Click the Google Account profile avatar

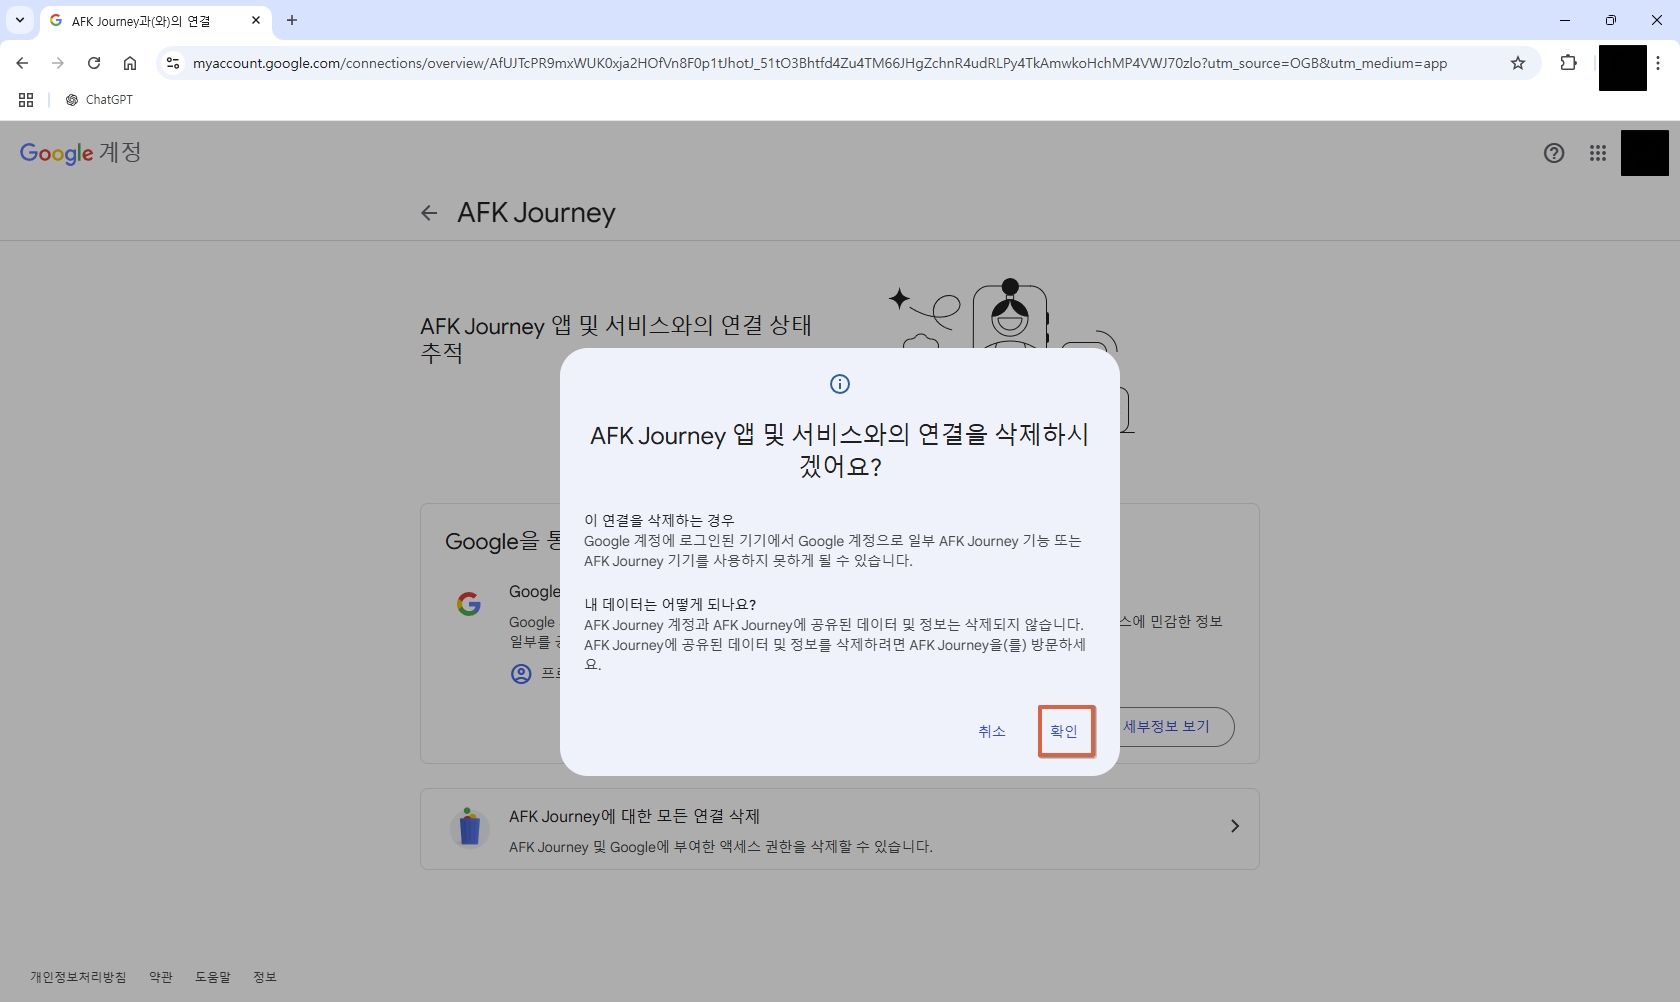pos(1644,153)
